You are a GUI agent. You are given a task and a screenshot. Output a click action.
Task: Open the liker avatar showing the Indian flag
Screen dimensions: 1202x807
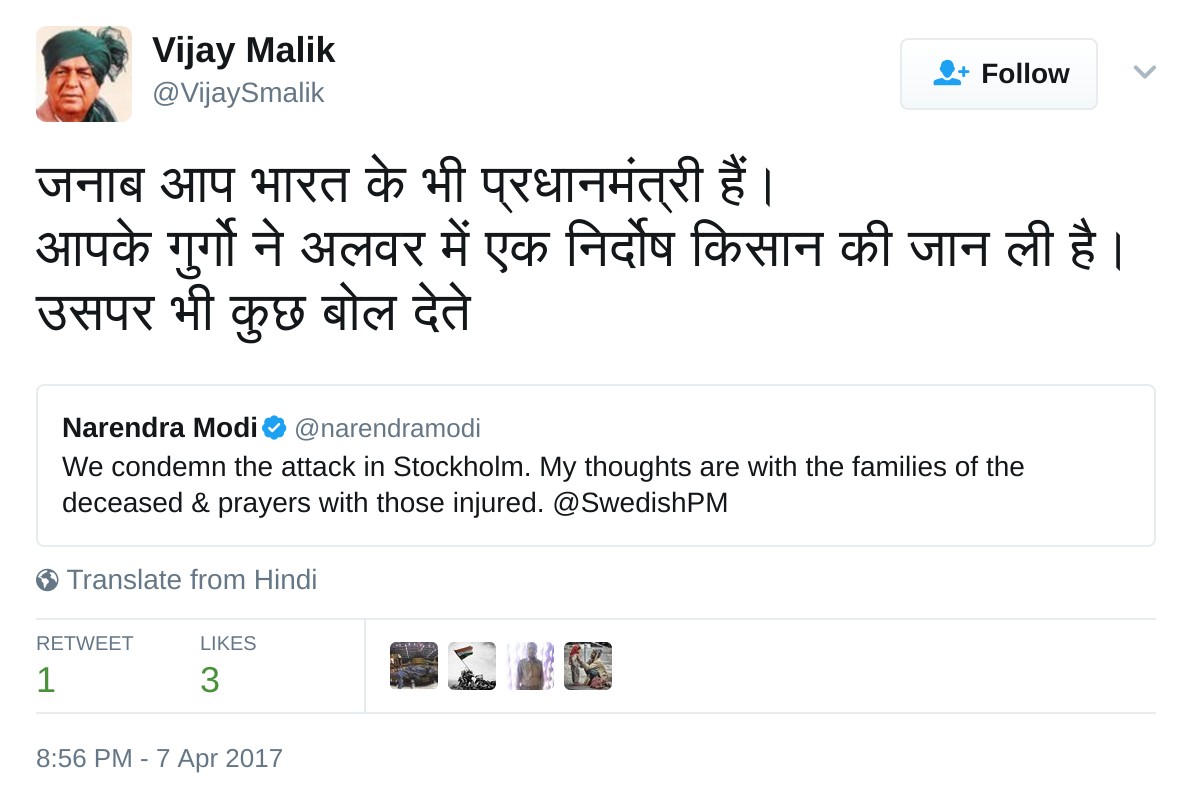pyautogui.click(x=472, y=666)
